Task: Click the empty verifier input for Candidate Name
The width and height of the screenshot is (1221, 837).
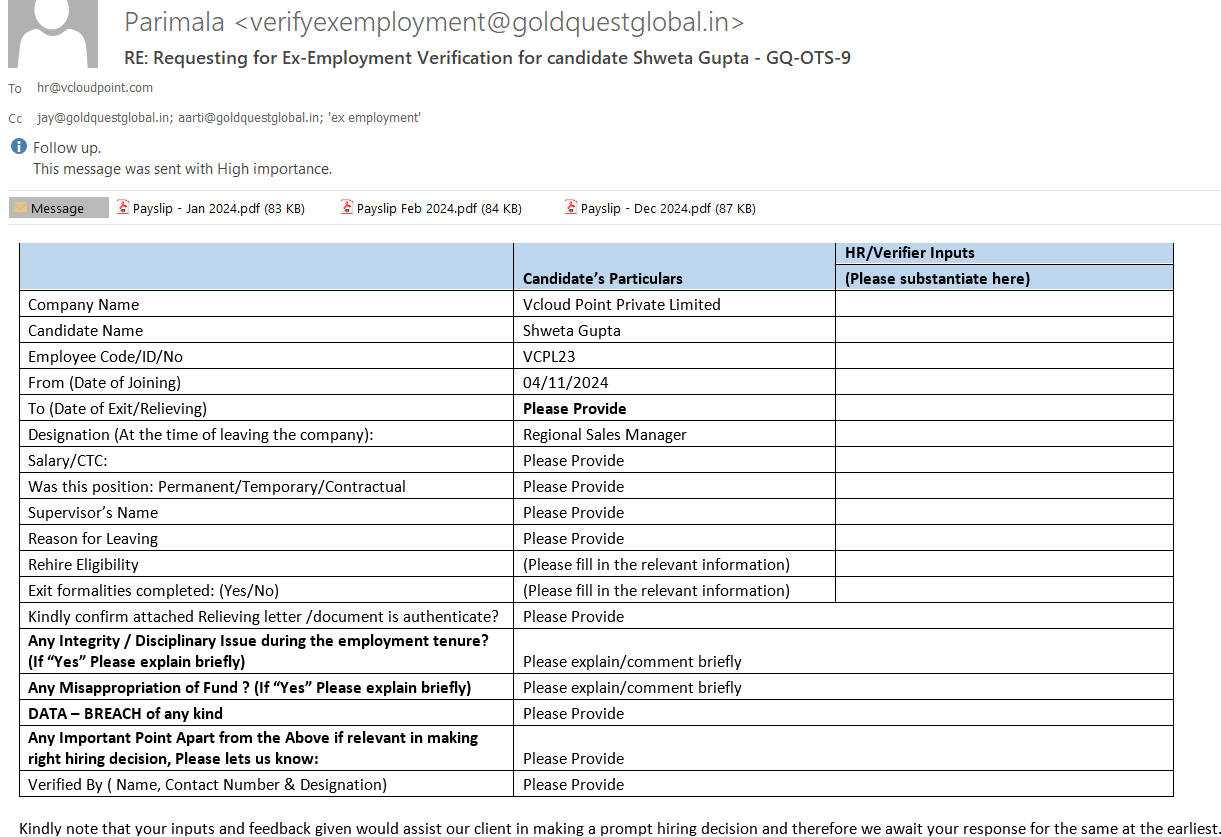Action: [x=1004, y=330]
